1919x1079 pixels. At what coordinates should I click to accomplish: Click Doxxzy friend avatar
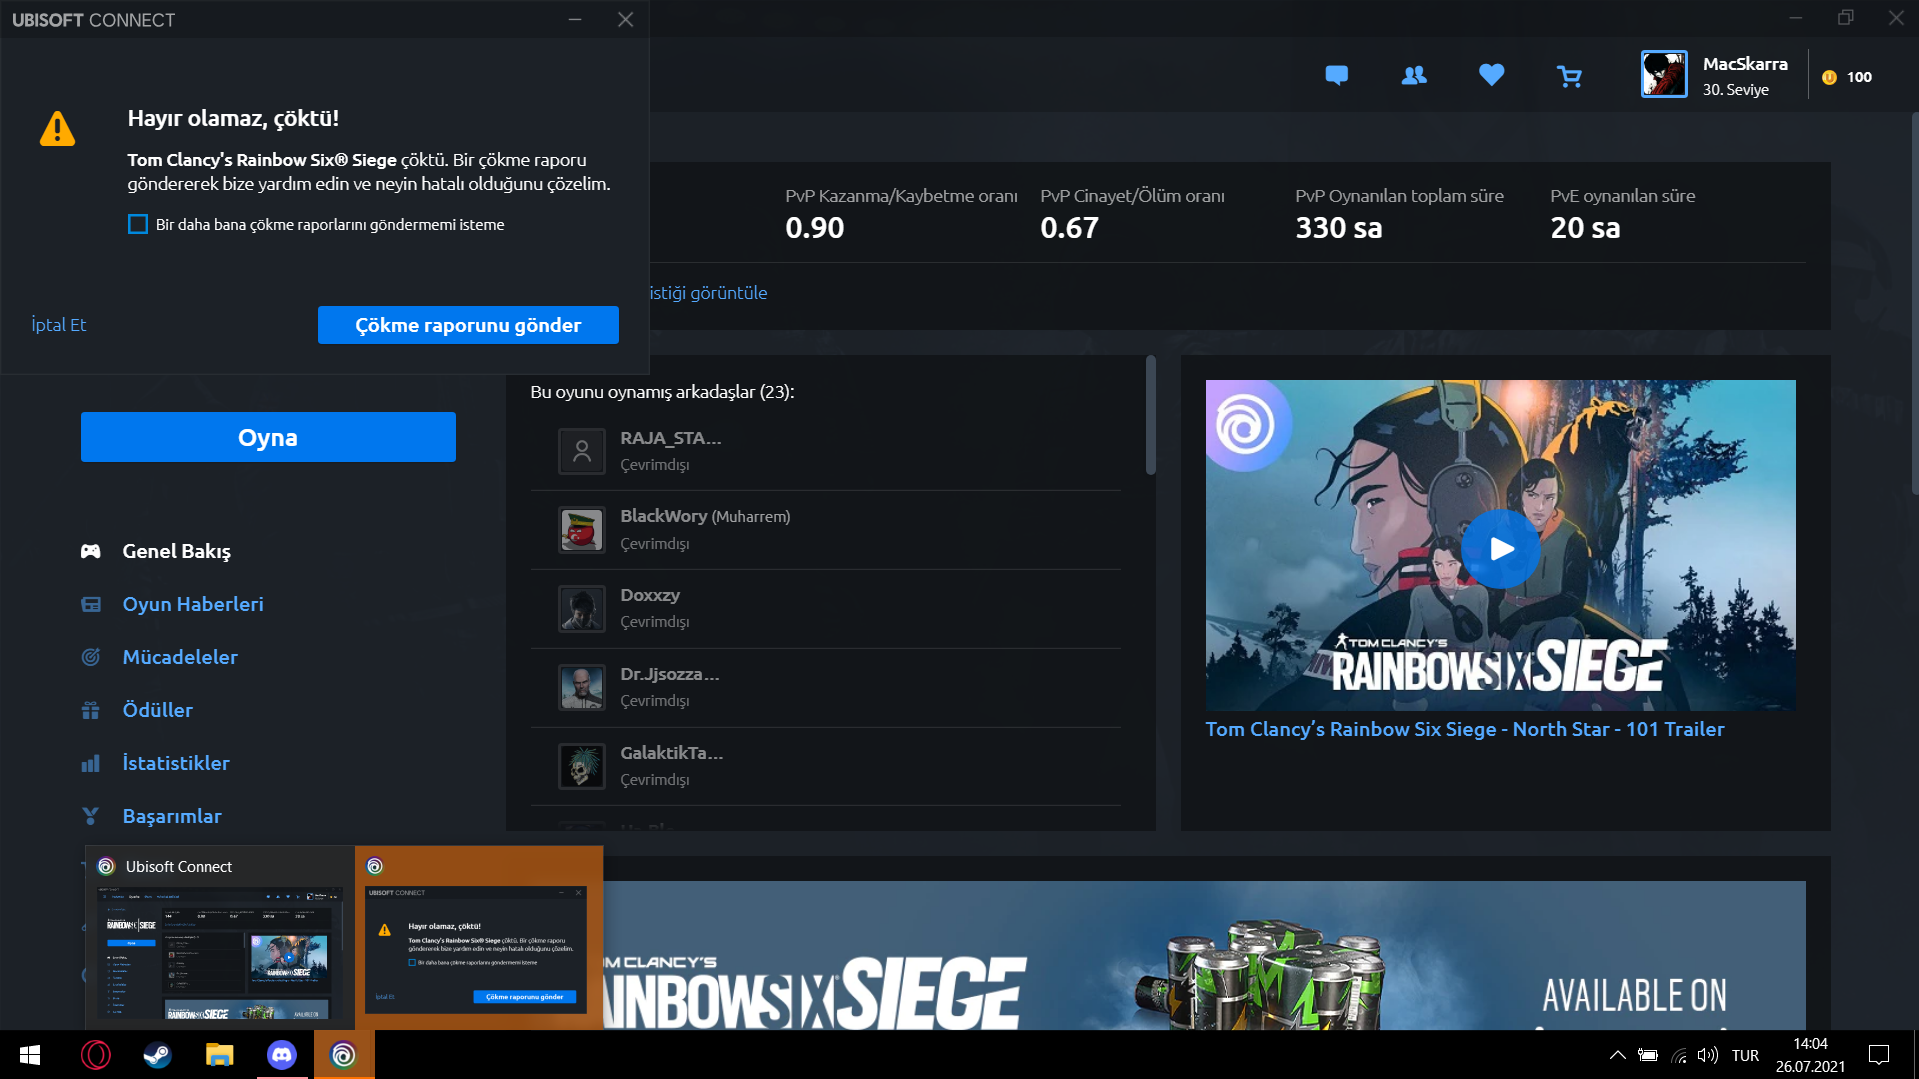pyautogui.click(x=581, y=609)
